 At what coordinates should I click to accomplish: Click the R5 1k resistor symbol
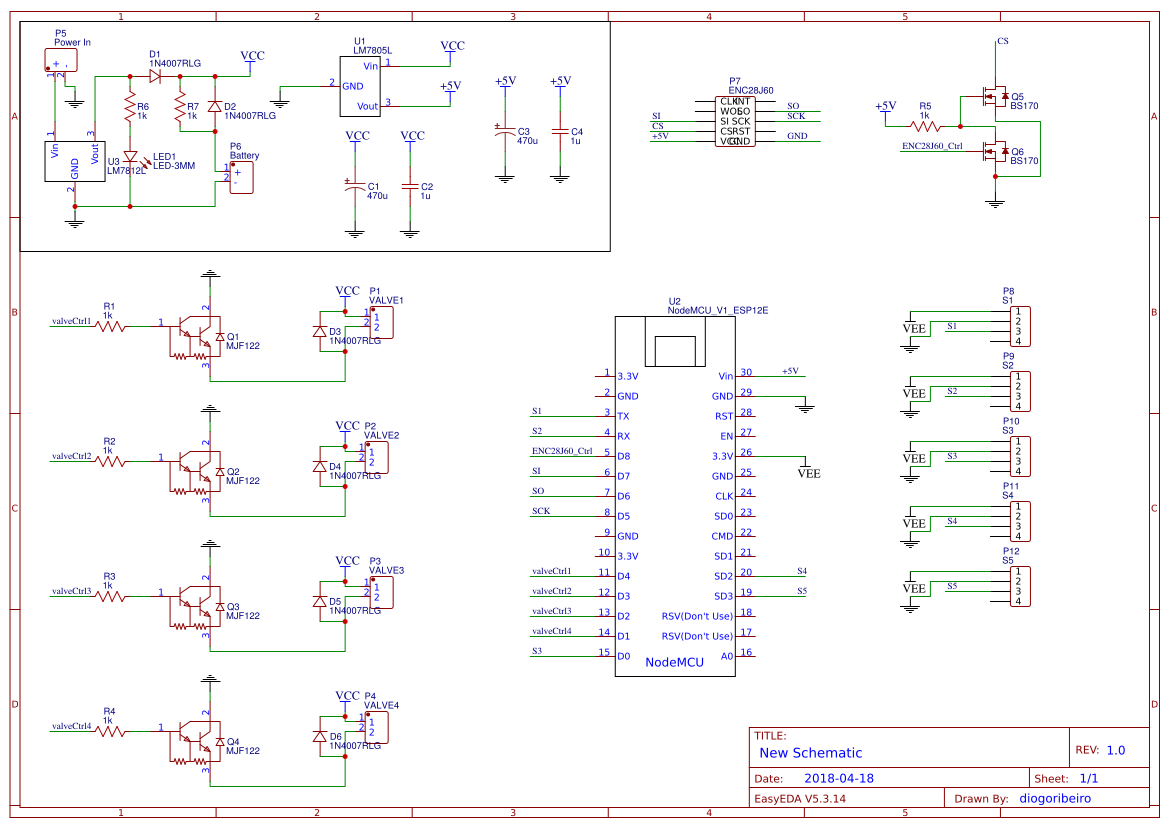coord(925,126)
